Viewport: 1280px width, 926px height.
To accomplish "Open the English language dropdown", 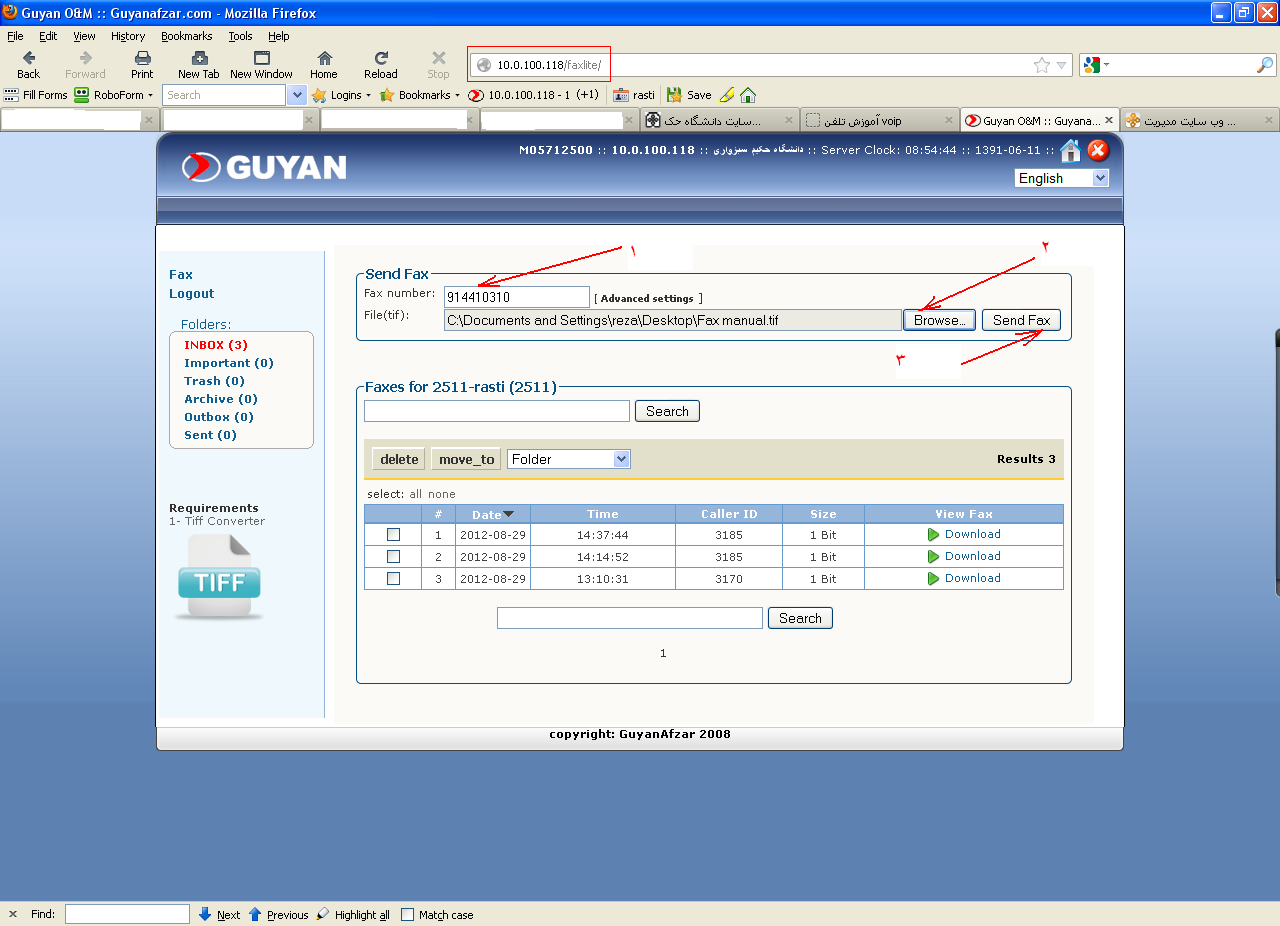I will (x=1062, y=178).
